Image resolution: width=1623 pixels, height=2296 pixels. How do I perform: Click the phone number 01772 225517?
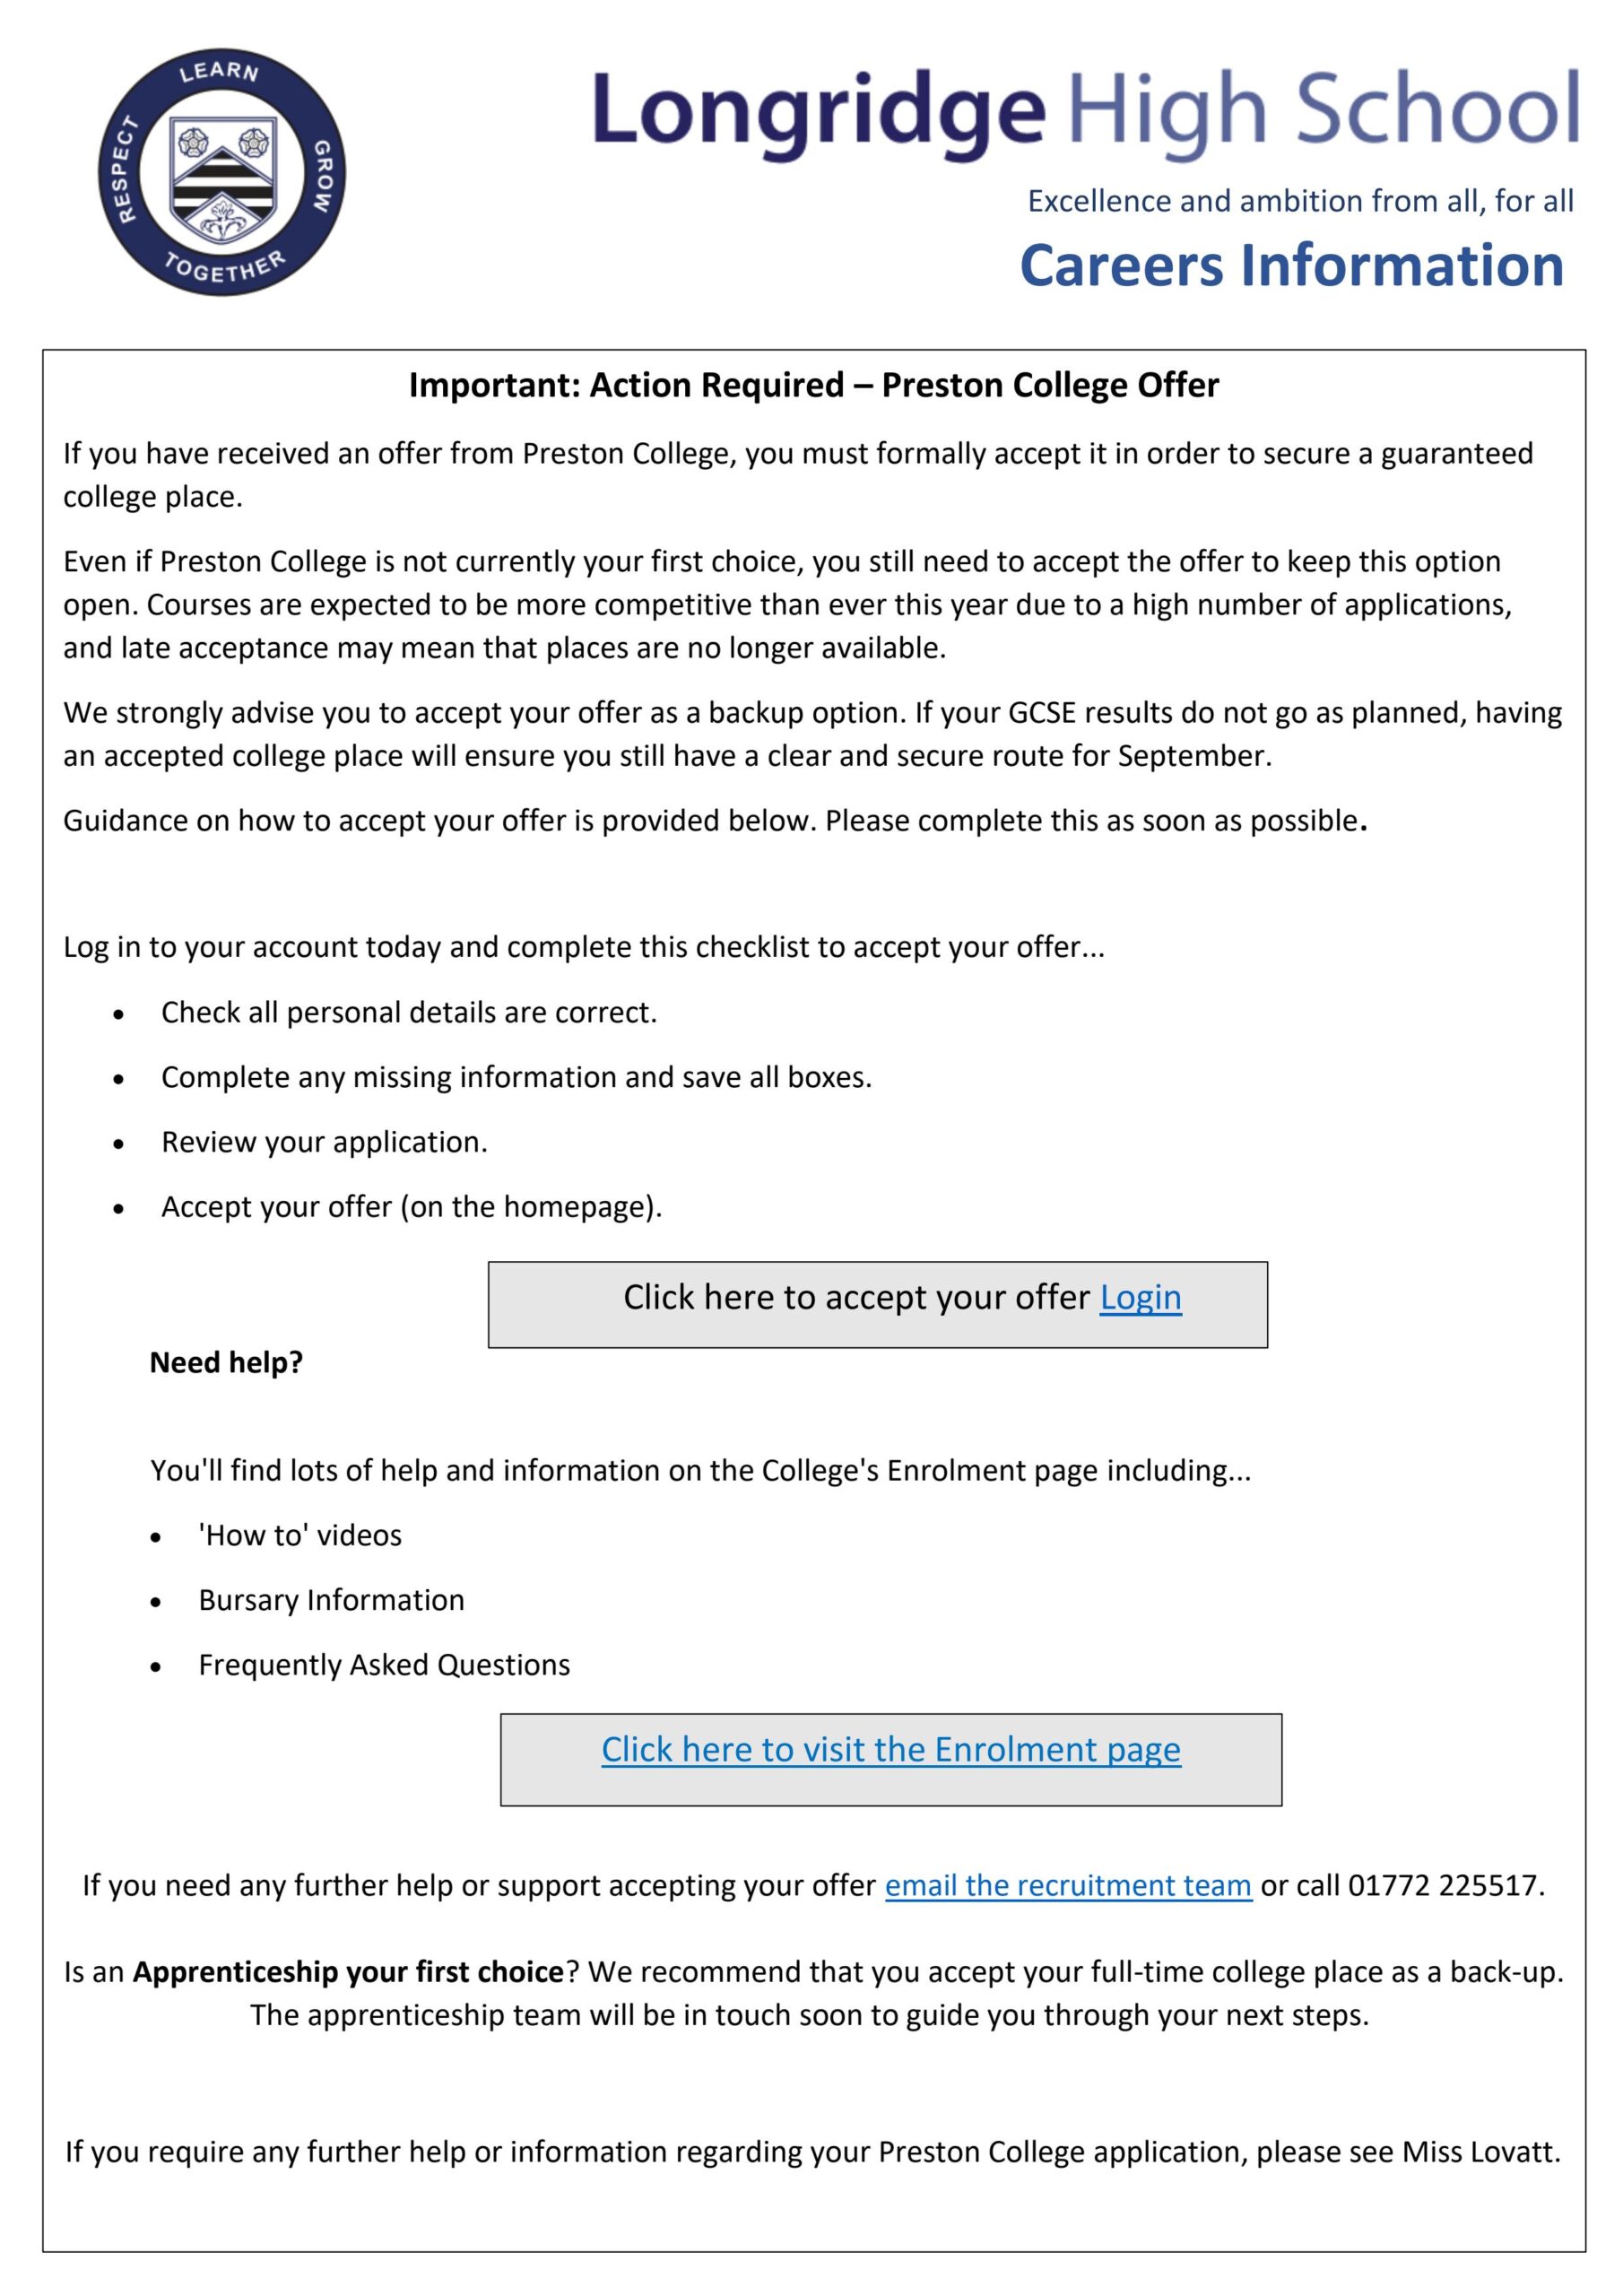[x=1443, y=1885]
